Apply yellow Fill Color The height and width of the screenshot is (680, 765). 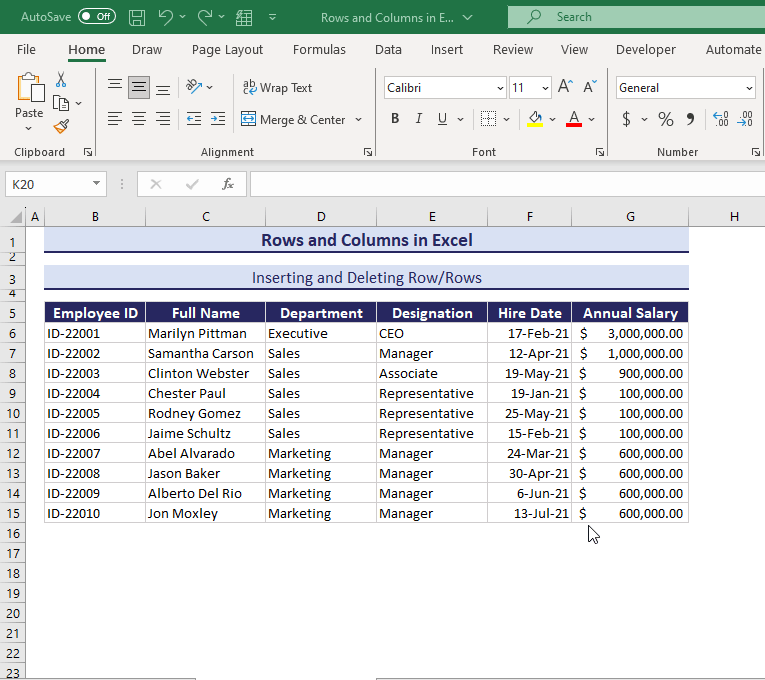535,119
